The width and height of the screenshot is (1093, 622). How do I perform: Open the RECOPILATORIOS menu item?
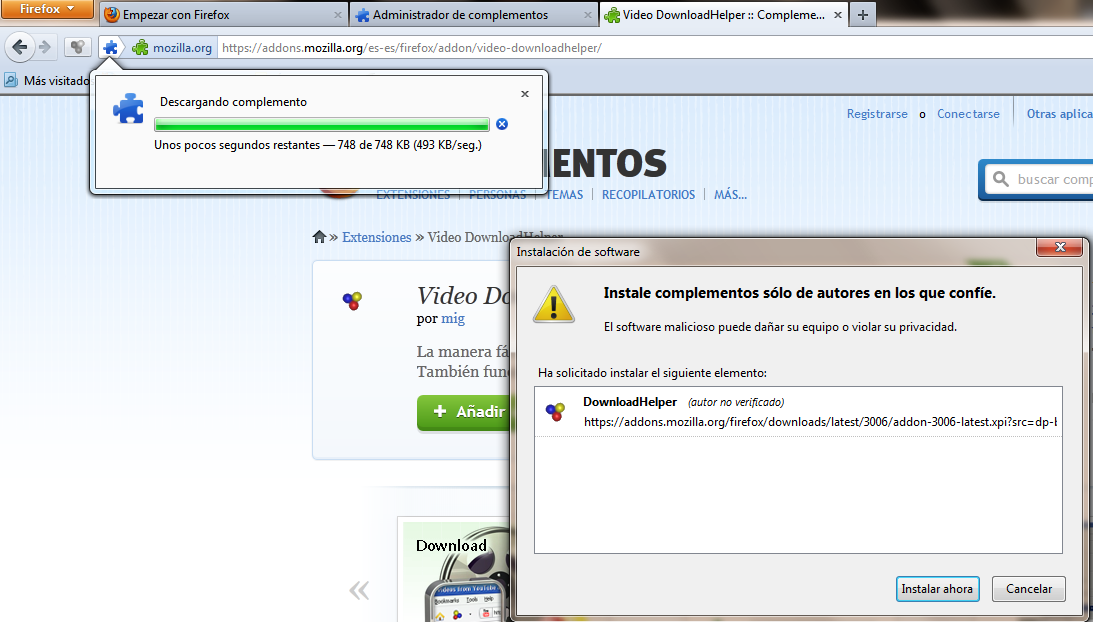(648, 195)
